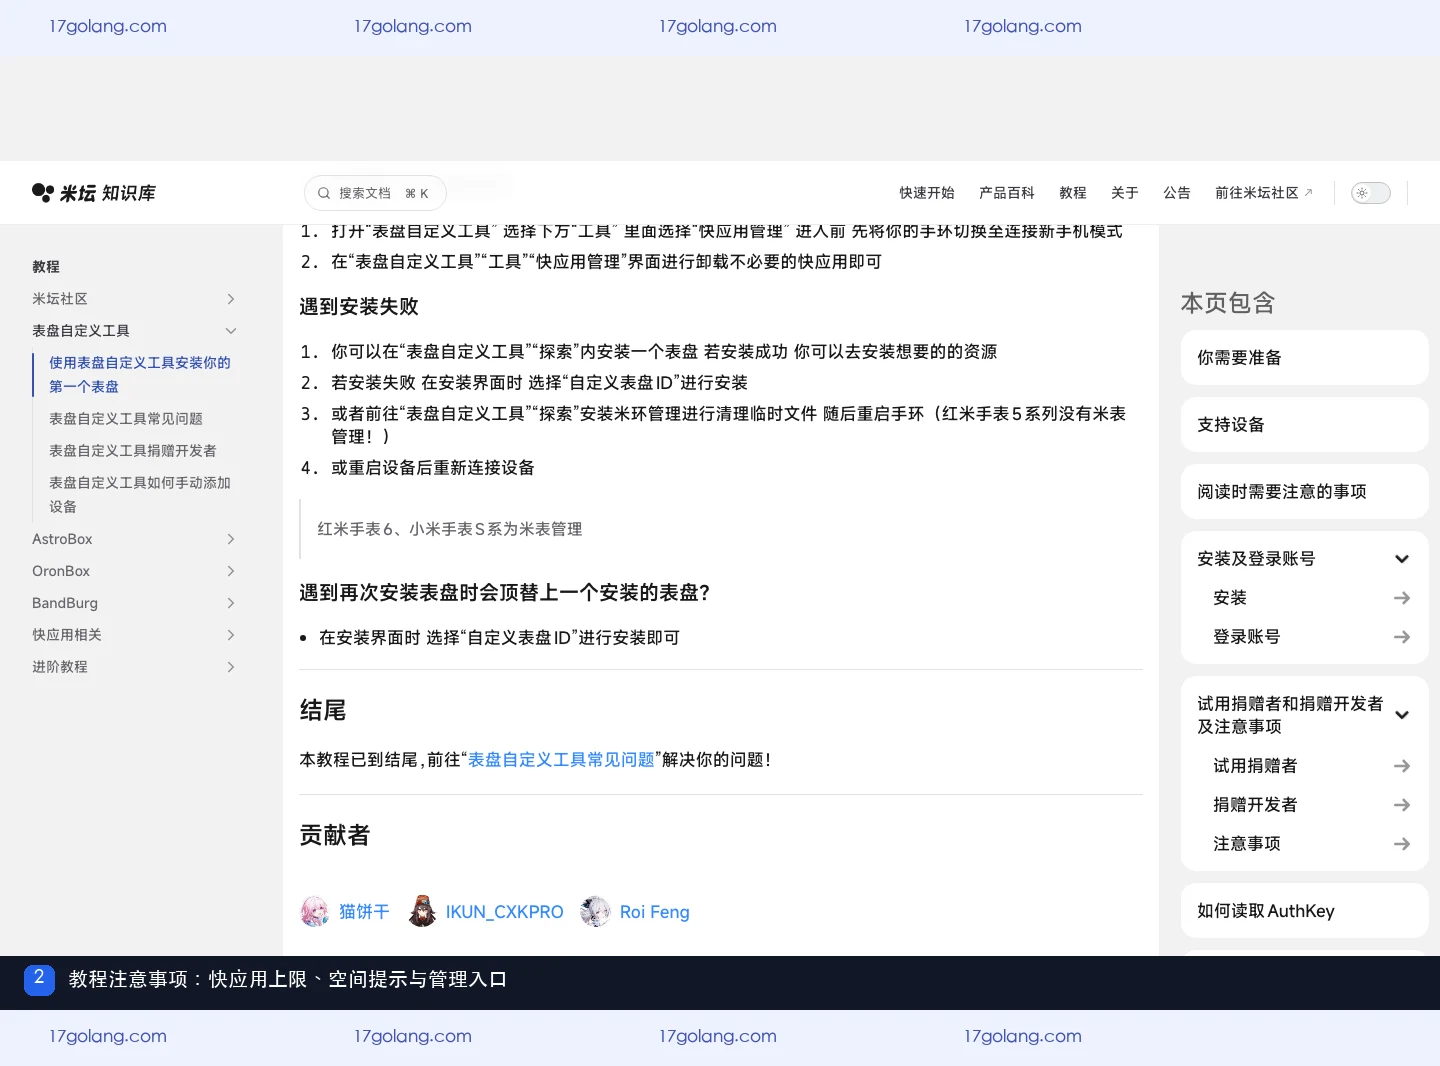Select 使用表盘自定义工具安装你的第一个表盘 sidebar page
1440x1066 pixels.
point(140,375)
